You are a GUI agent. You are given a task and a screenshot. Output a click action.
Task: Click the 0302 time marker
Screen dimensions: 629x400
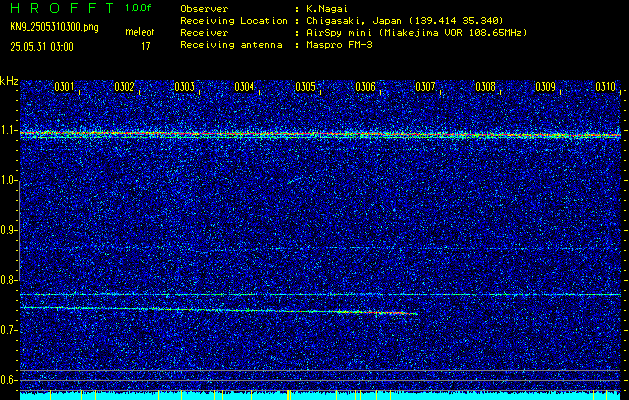pyautogui.click(x=124, y=87)
